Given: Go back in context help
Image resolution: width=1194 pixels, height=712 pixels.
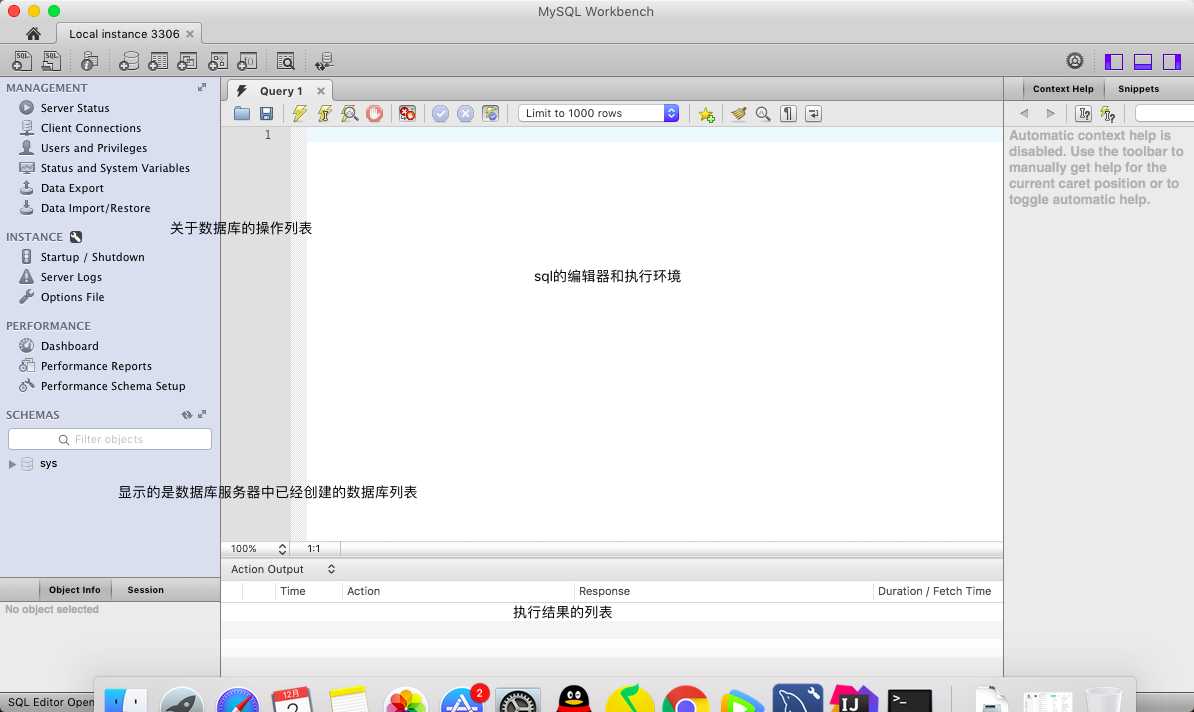Looking at the screenshot, I should point(1024,113).
